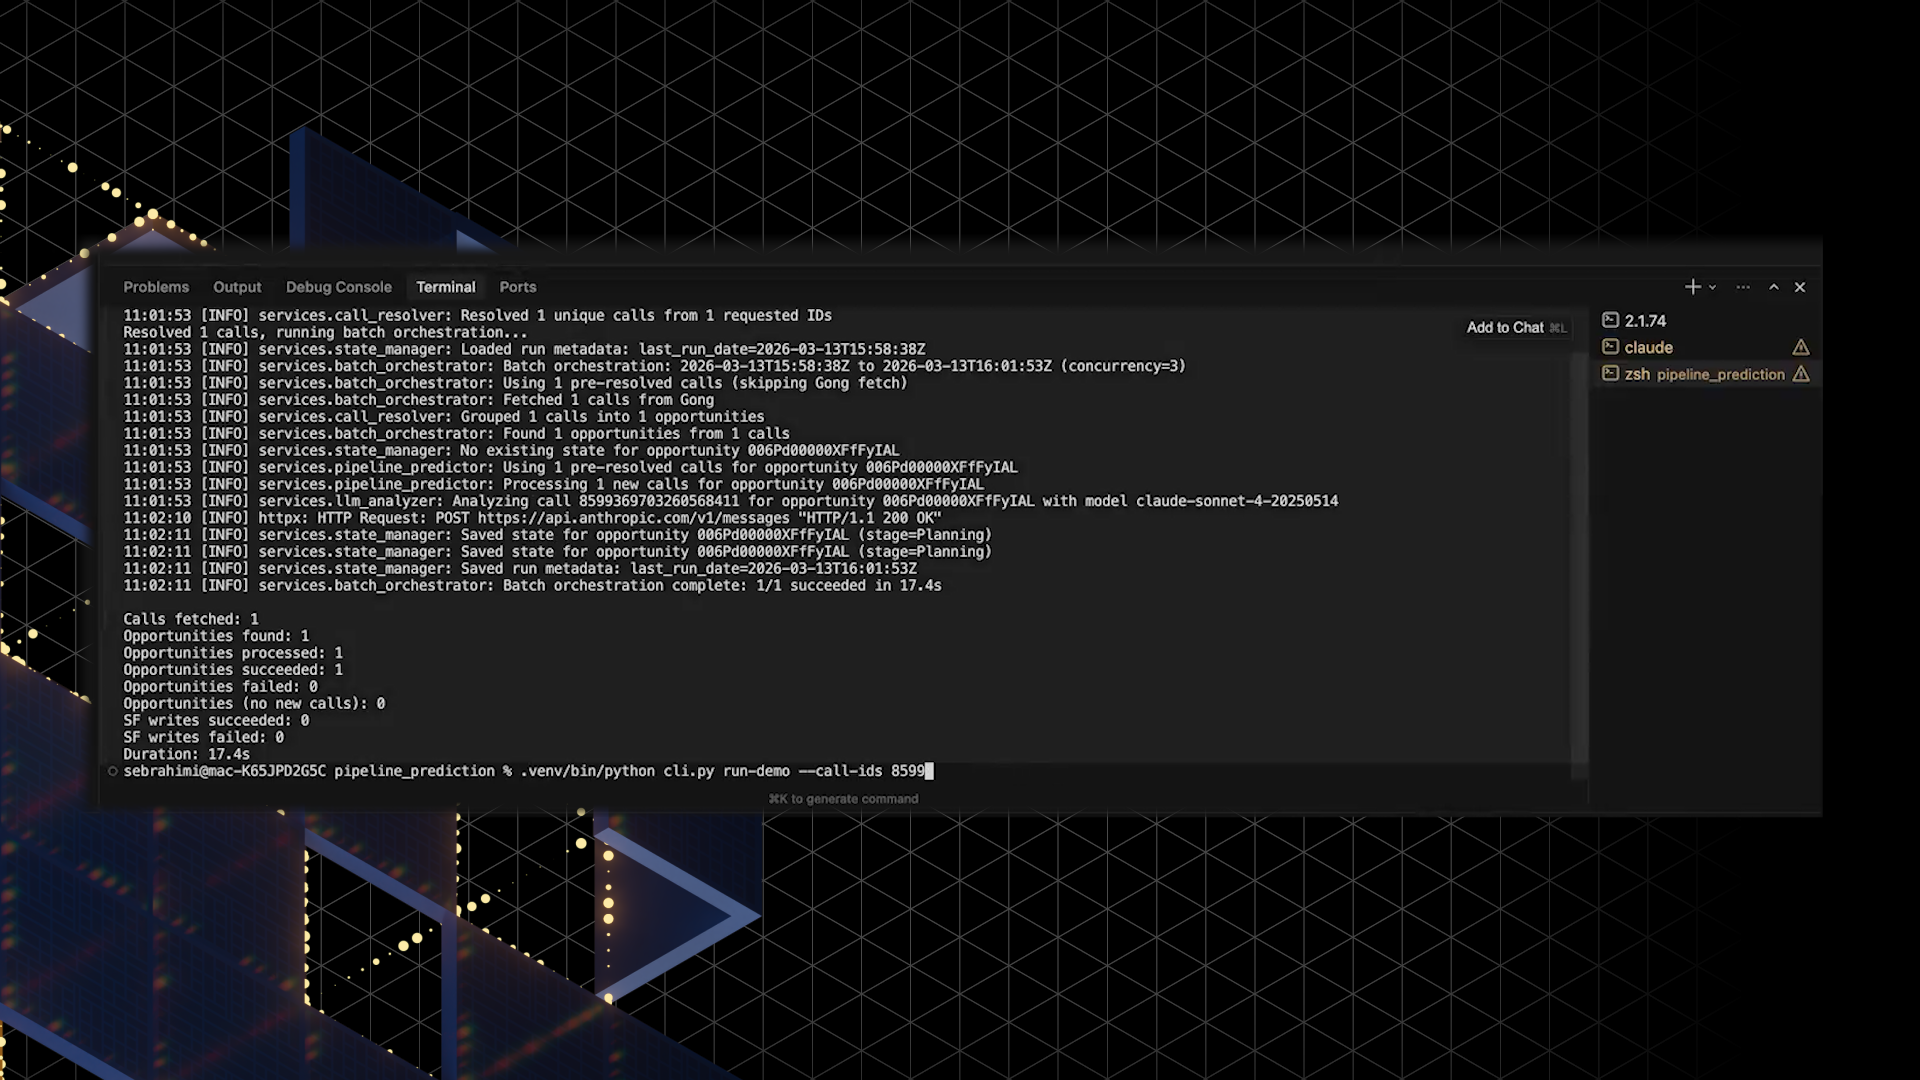
Task: Click 'Resolved 1 calls, running batch orchestration...' line
Action: click(x=325, y=332)
